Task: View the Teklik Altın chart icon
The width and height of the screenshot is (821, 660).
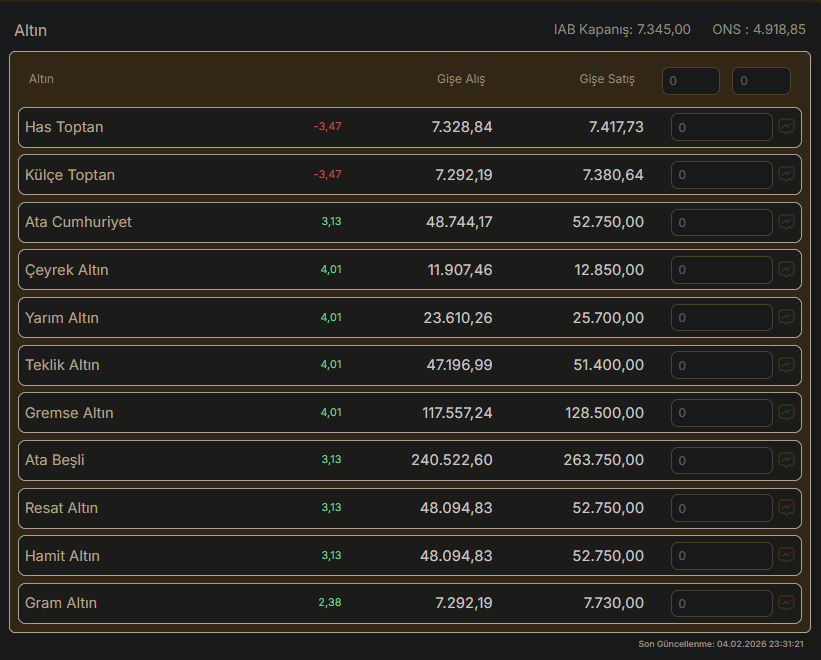Action: 787,365
